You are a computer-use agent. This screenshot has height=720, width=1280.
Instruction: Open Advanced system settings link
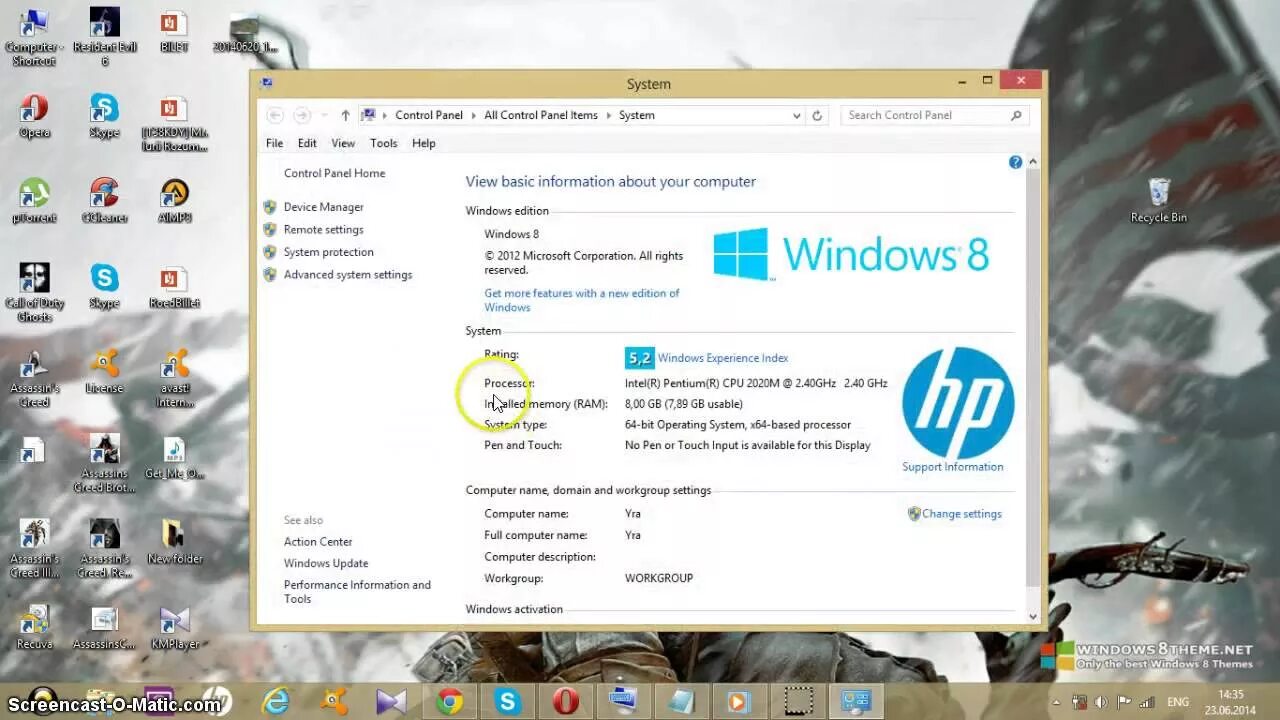[x=347, y=274]
